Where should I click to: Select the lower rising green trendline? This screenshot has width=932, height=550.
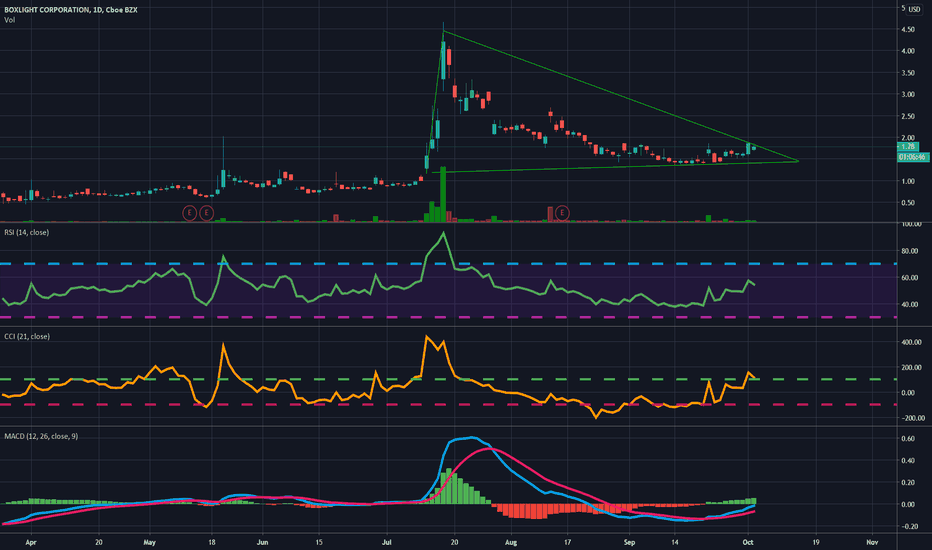pyautogui.click(x=615, y=167)
